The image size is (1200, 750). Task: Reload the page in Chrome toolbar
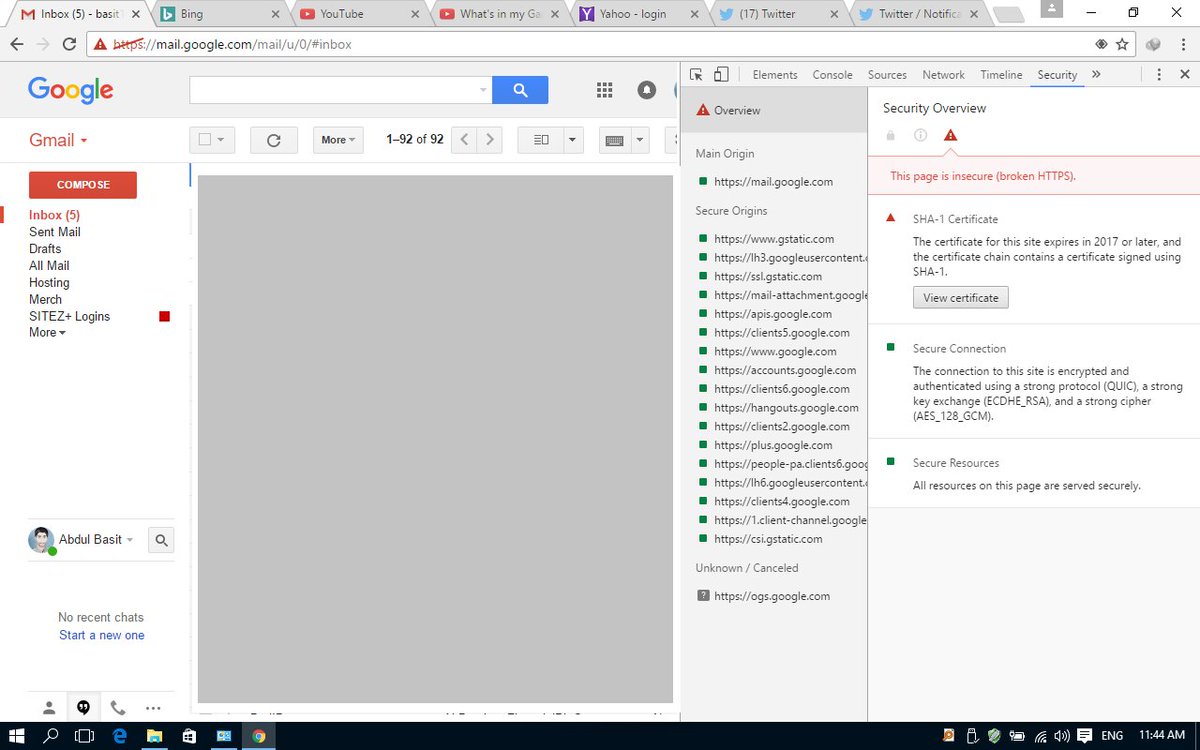click(69, 44)
